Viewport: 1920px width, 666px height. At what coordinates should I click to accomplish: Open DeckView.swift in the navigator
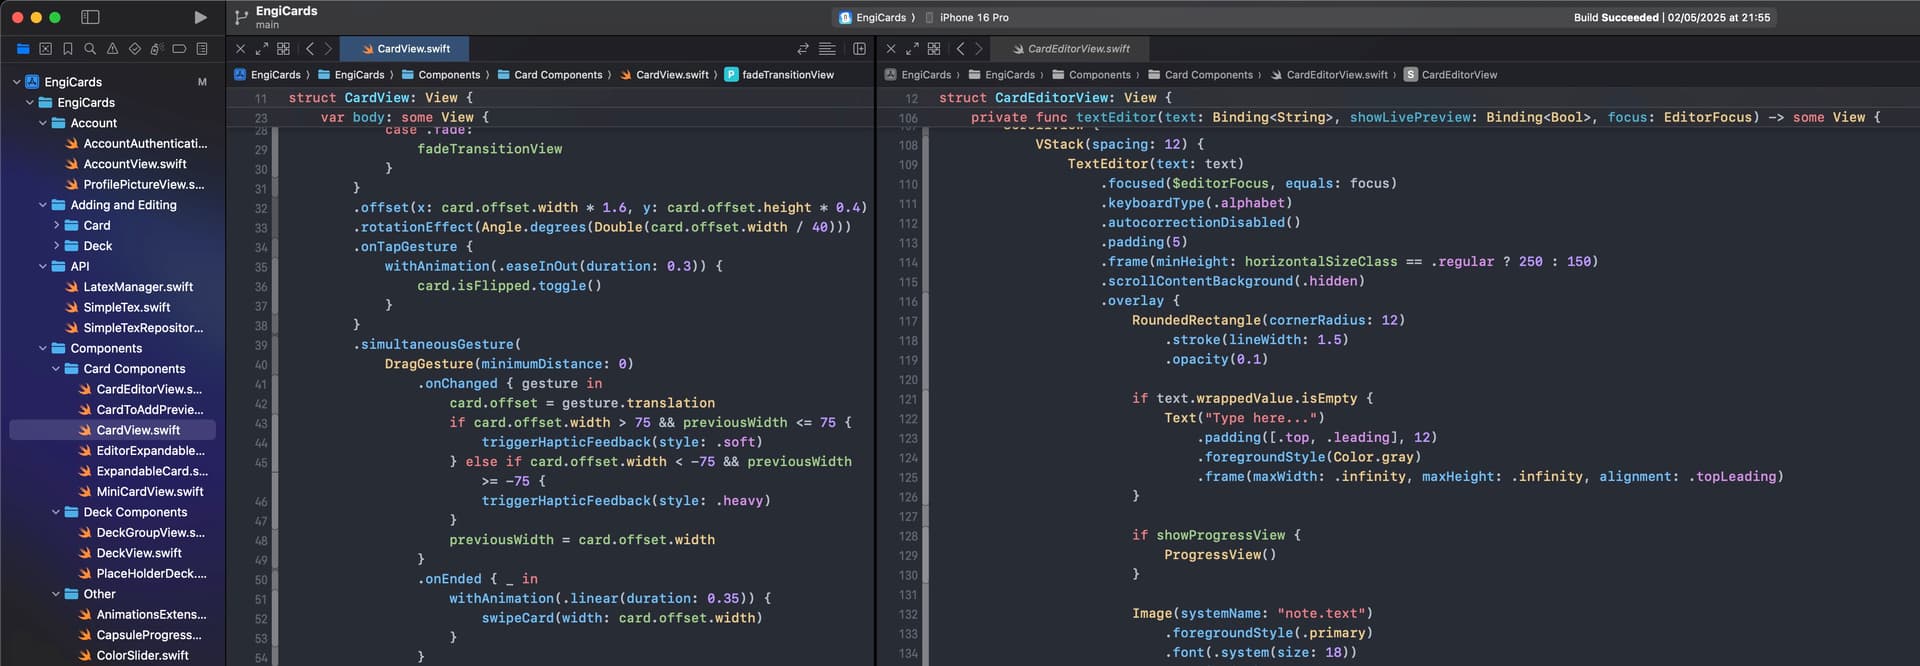coord(139,553)
